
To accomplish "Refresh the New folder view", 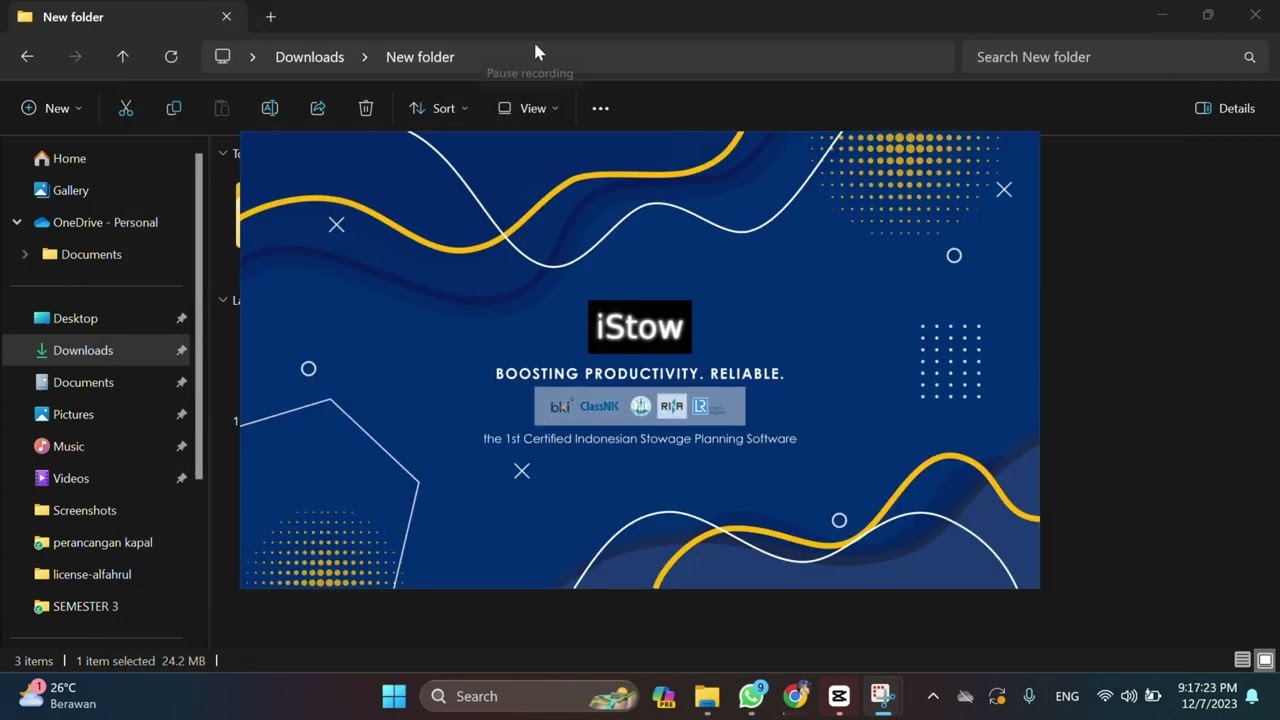I will tap(171, 57).
